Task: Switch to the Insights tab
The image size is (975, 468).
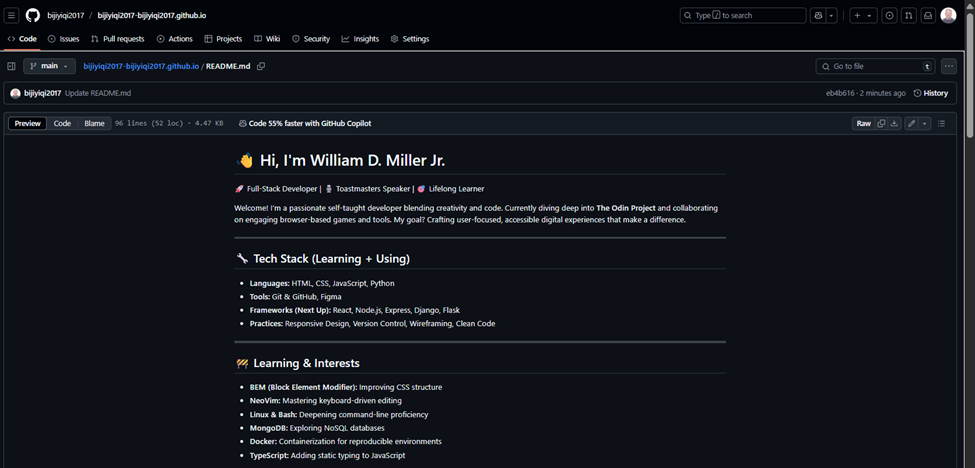Action: tap(360, 39)
